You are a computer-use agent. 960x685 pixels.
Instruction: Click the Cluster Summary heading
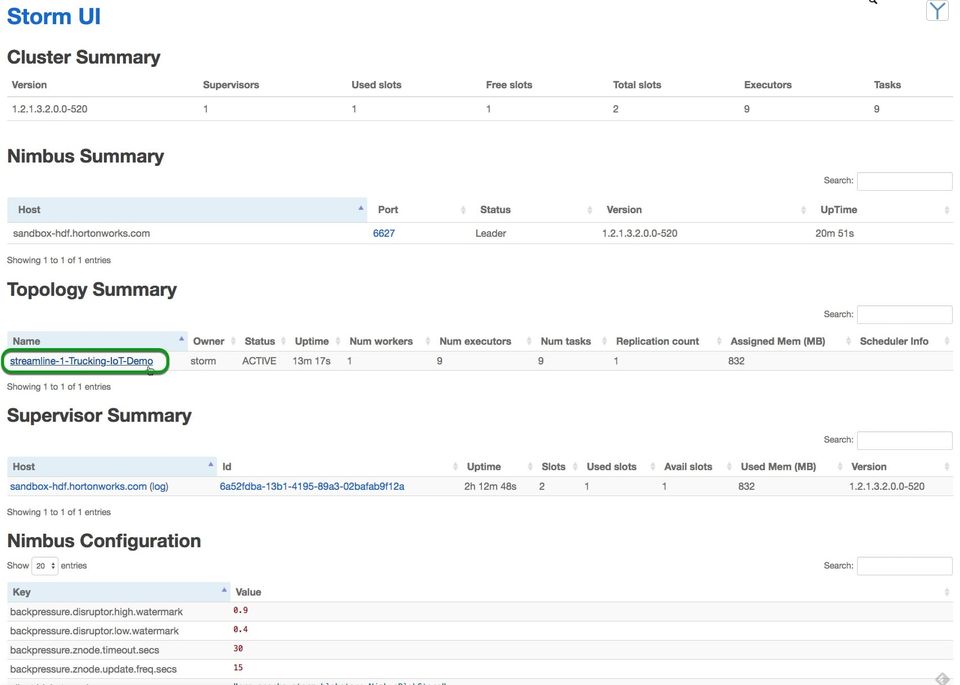tap(84, 57)
